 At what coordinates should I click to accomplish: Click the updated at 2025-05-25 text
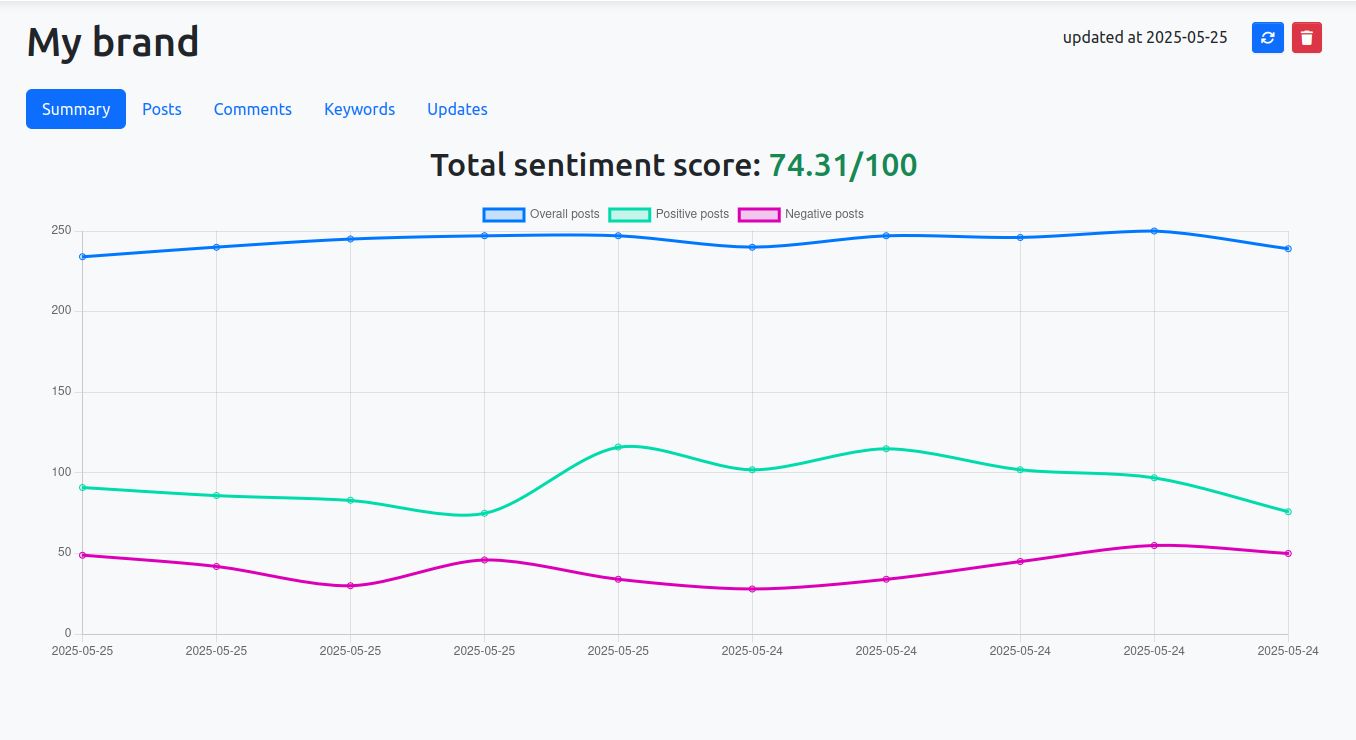[x=1144, y=37]
